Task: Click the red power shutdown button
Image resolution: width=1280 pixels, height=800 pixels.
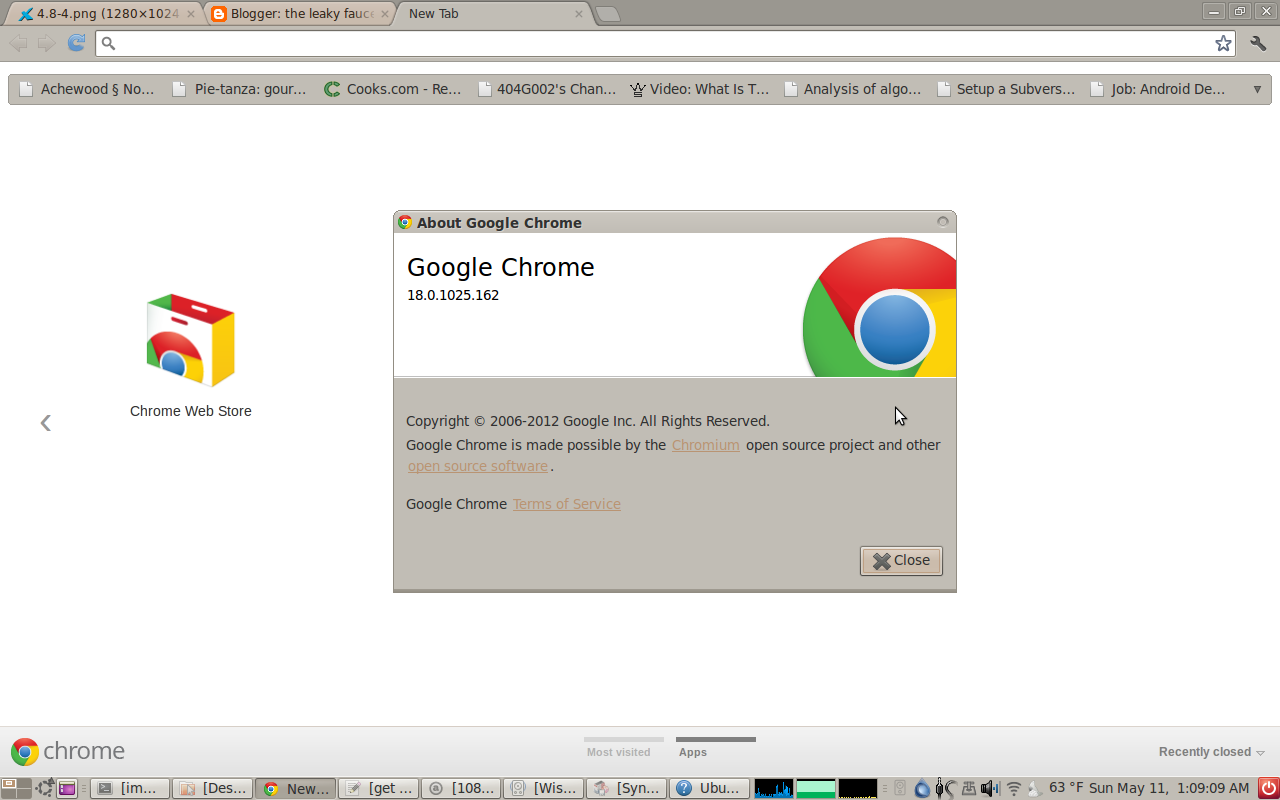Action: pyautogui.click(x=1268, y=788)
